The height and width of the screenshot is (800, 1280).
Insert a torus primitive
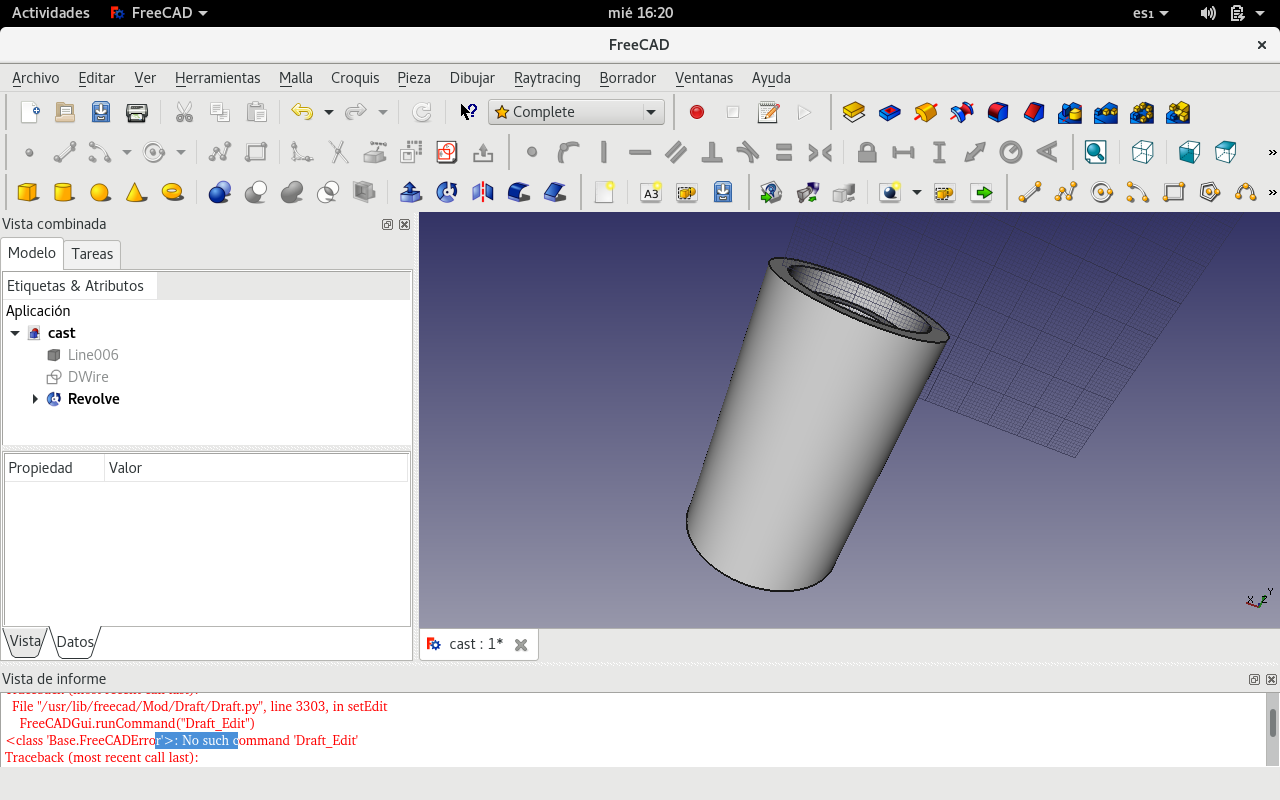pyautogui.click(x=172, y=192)
